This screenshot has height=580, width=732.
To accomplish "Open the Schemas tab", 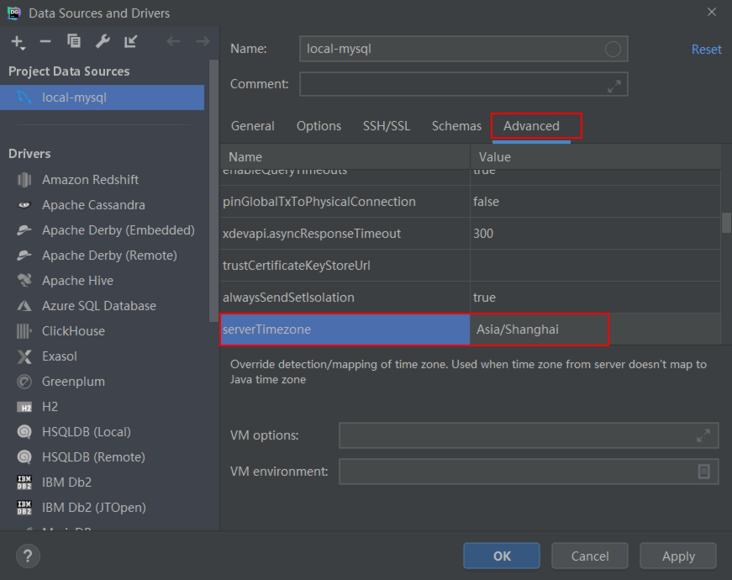I will (x=456, y=126).
